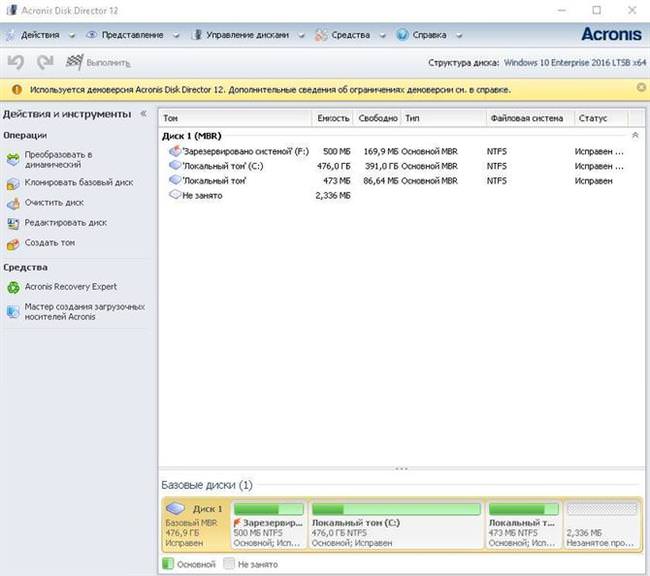
Task: Click the 'Клонировать базовый диск' icon
Action: pos(13,183)
